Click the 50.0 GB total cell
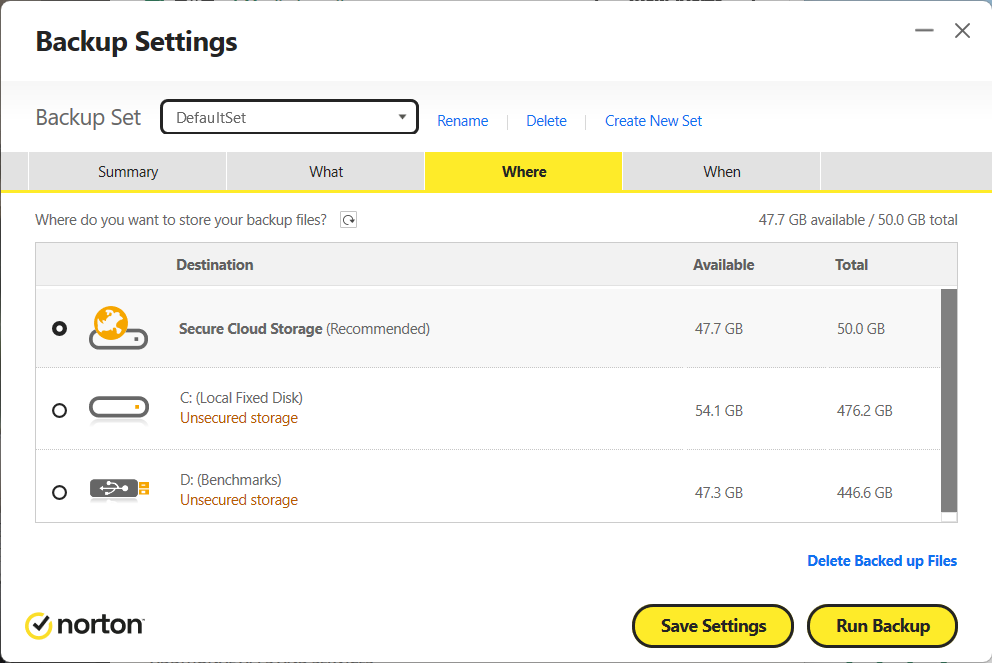Viewport: 992px width, 663px height. [x=861, y=329]
